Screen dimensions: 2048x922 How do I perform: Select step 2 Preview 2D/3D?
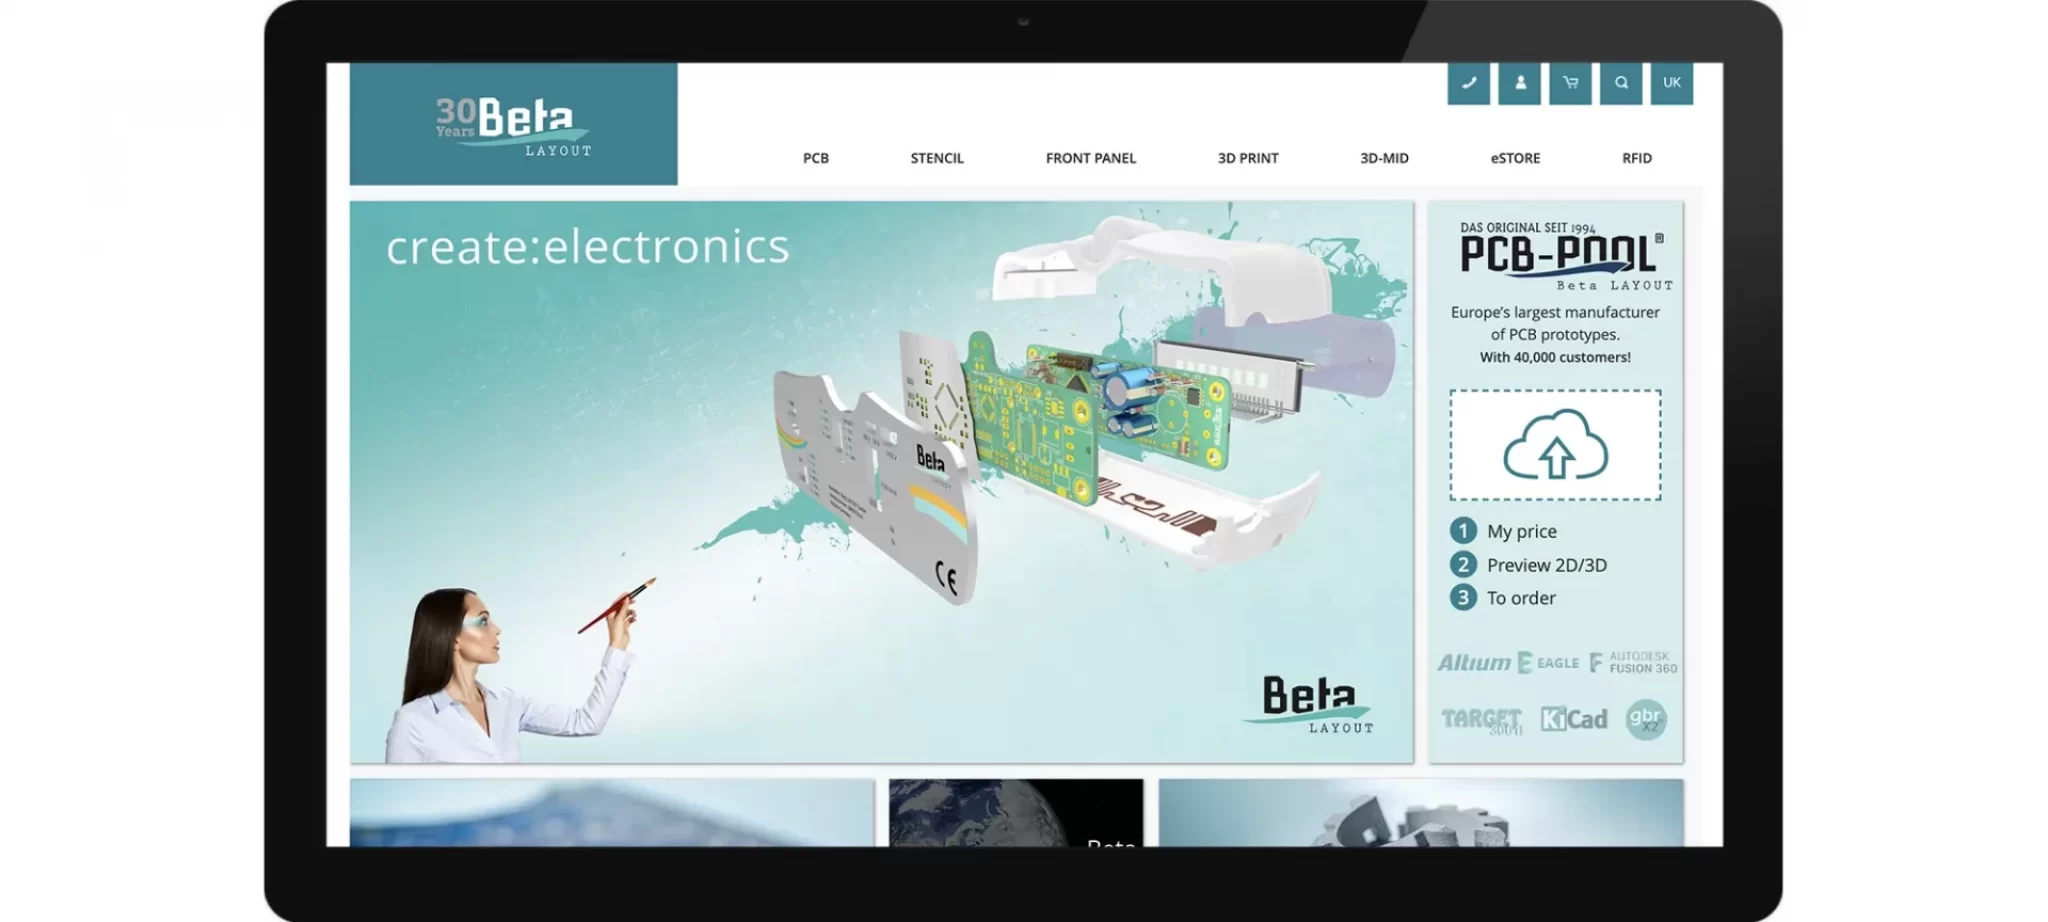[x=1529, y=565]
